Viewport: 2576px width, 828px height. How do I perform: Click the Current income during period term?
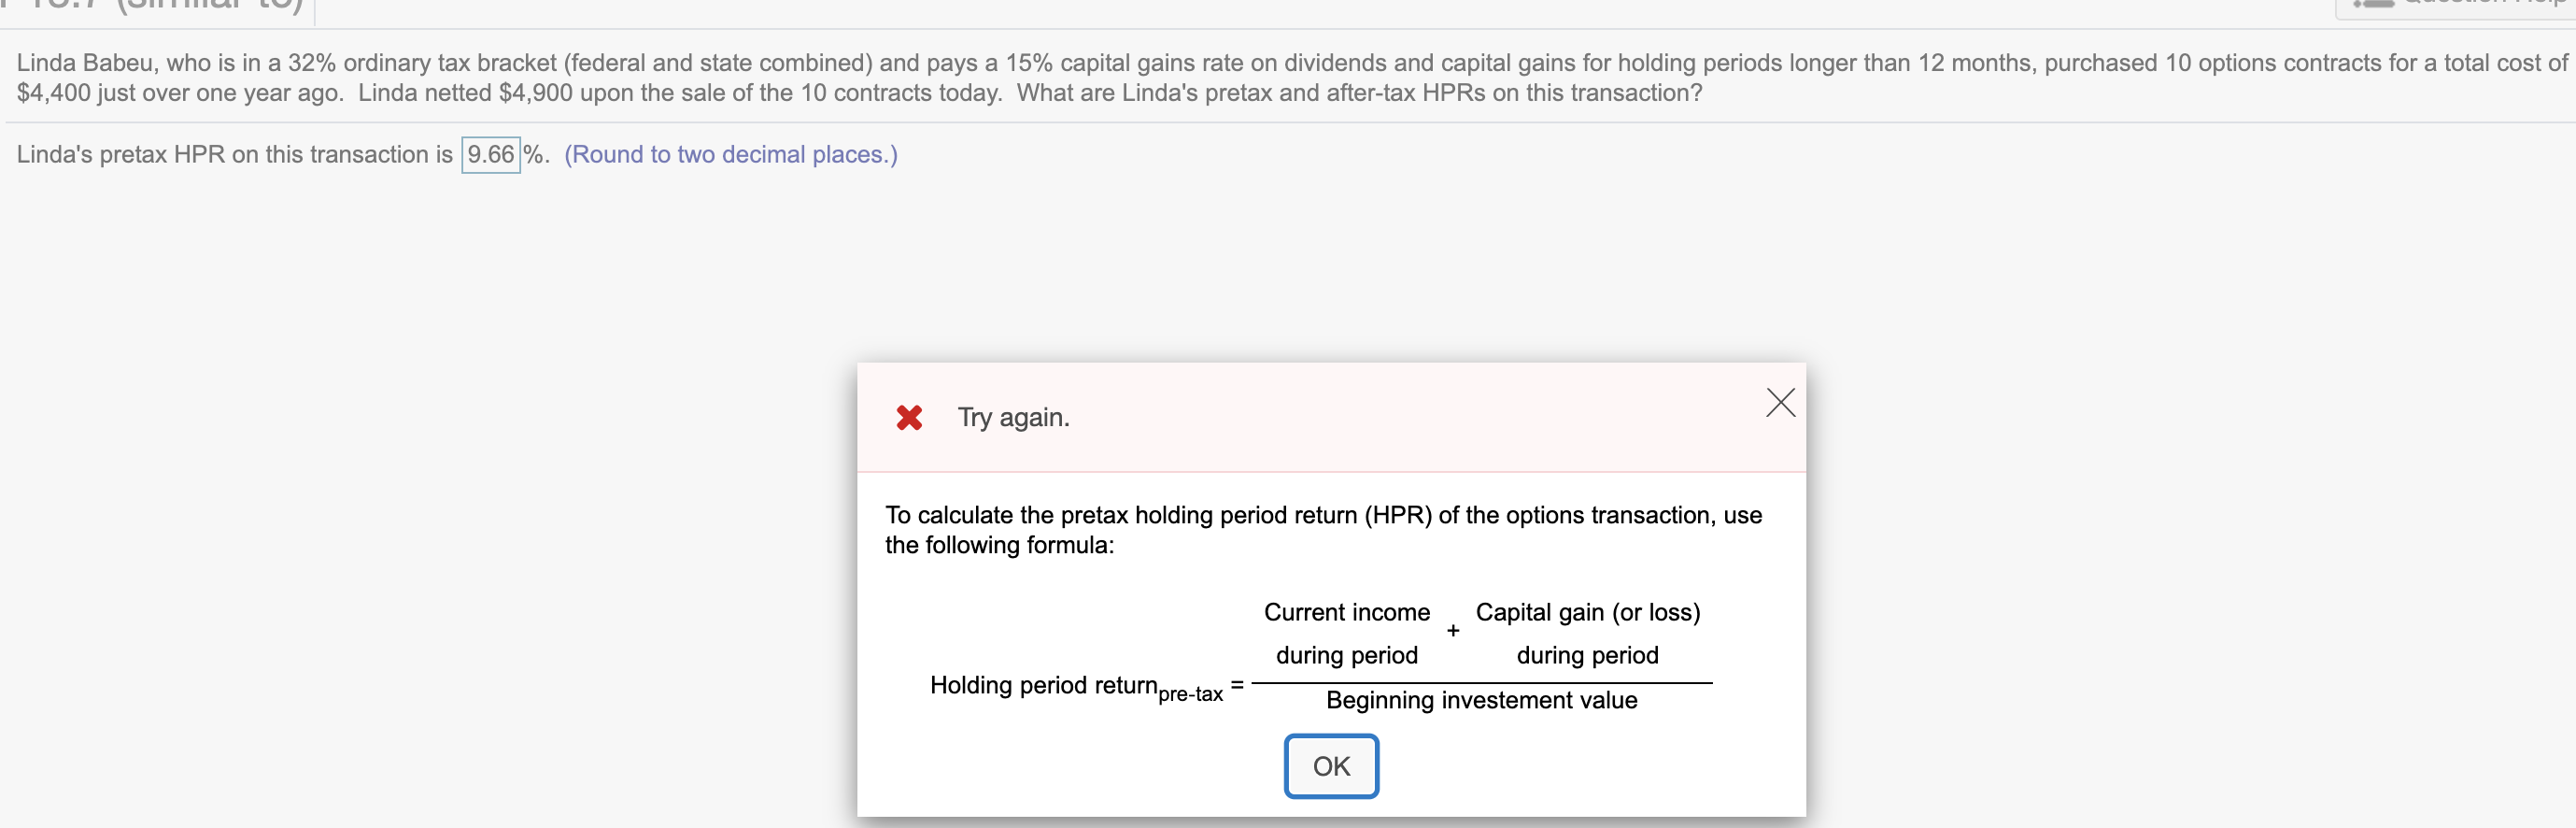coord(1346,633)
